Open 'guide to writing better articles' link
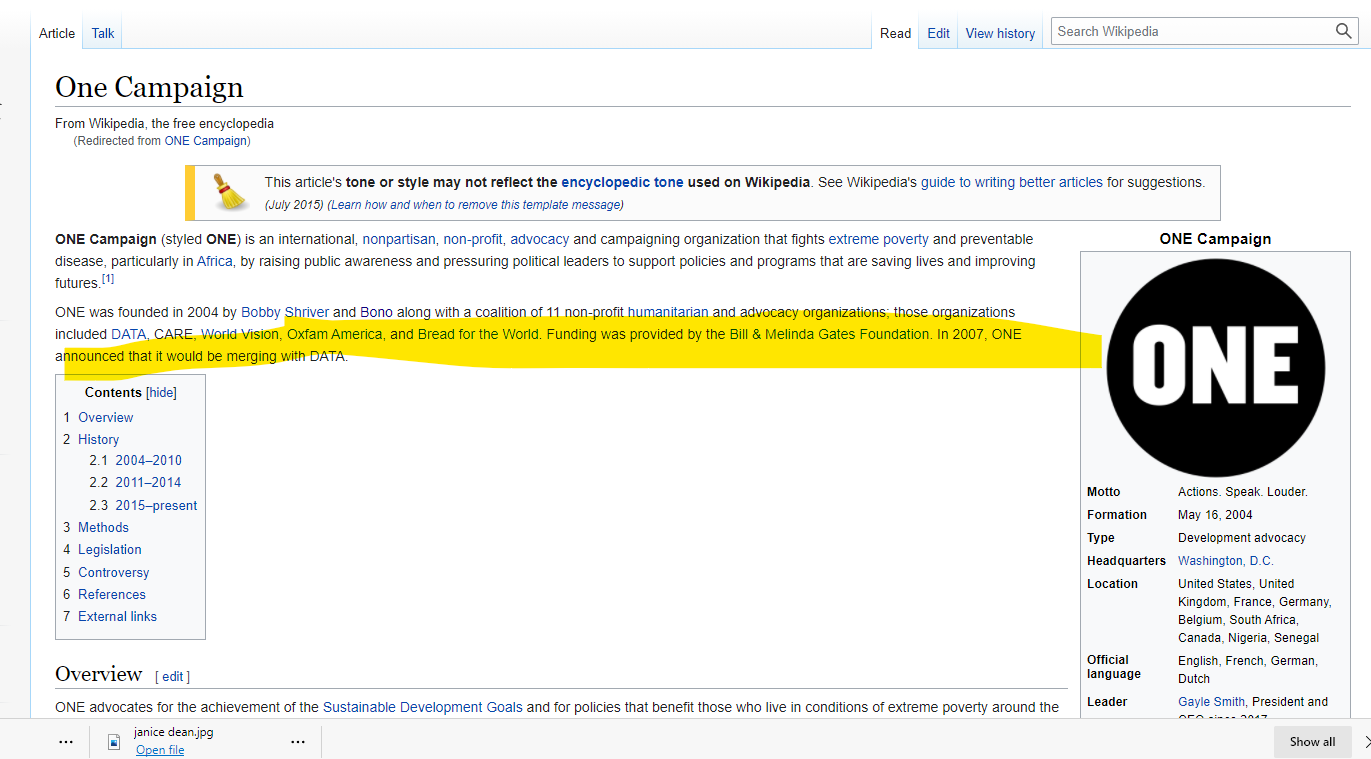Image resolution: width=1371 pixels, height=759 pixels. click(x=1012, y=182)
